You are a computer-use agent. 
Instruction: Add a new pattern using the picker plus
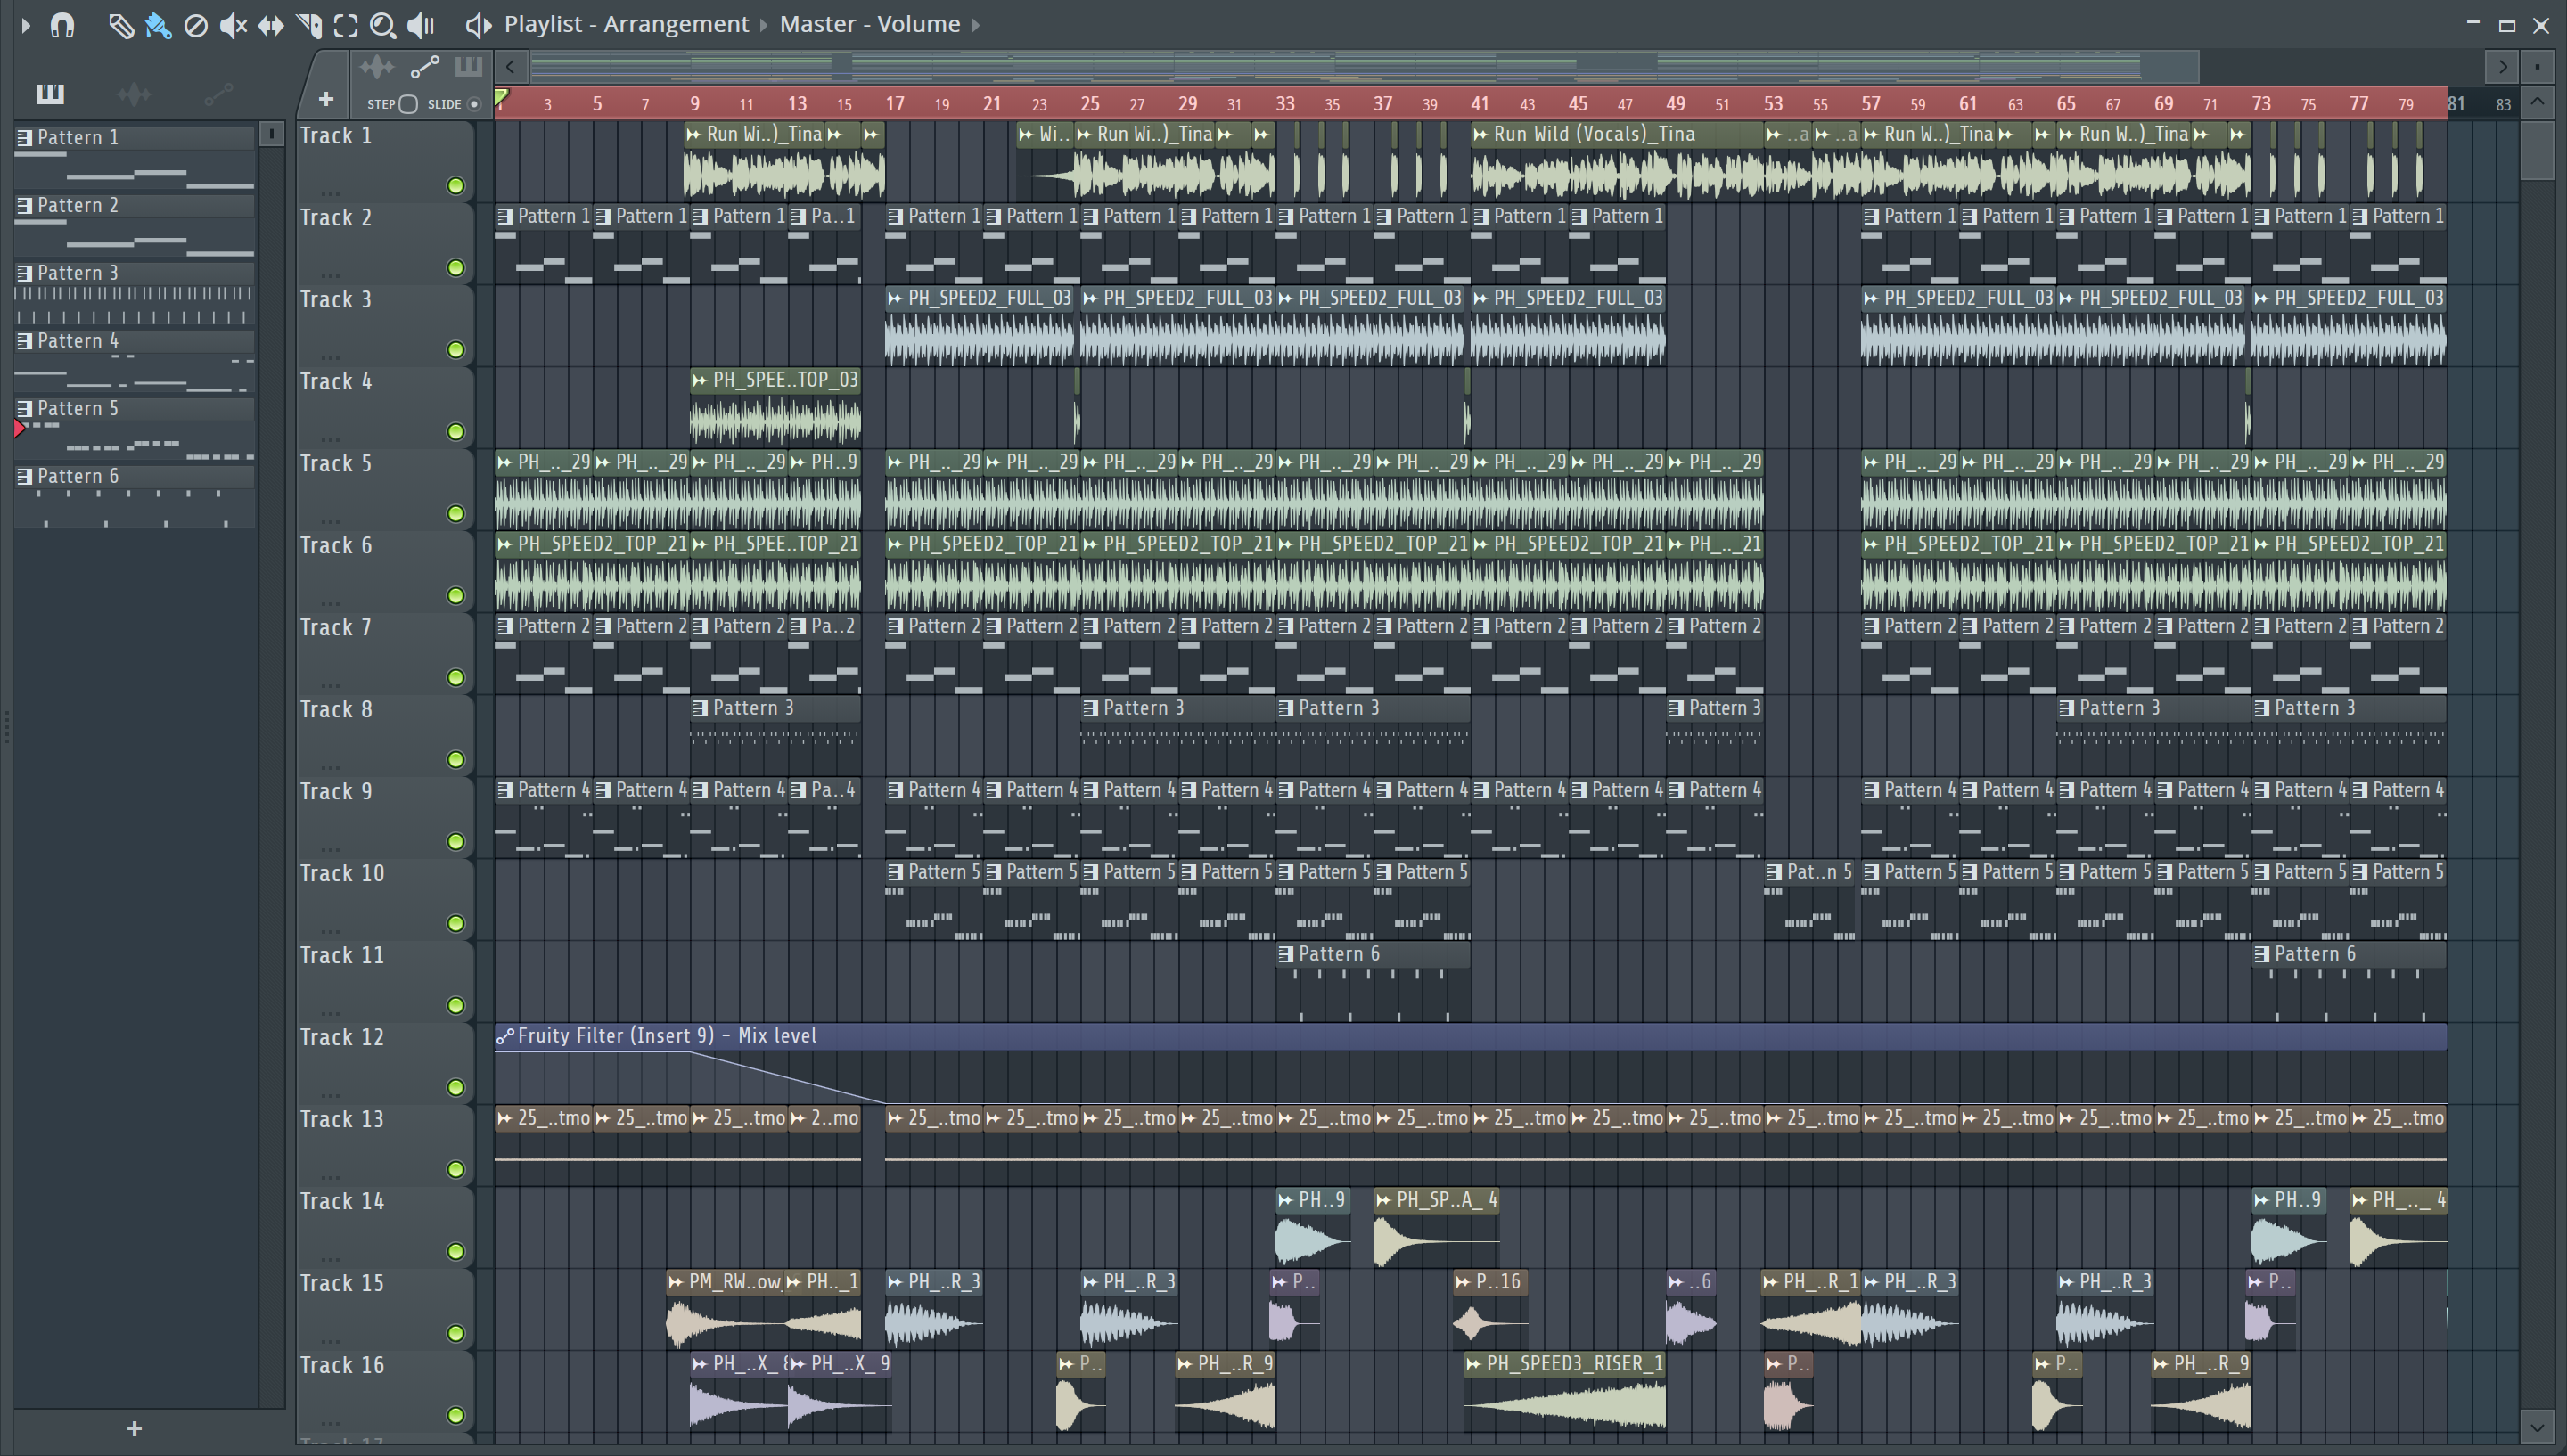coord(135,1428)
